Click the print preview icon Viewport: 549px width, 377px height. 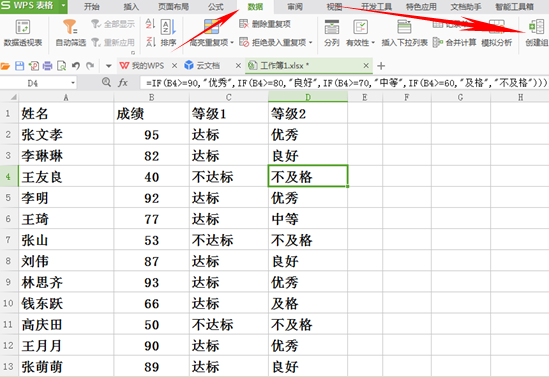tap(62, 65)
